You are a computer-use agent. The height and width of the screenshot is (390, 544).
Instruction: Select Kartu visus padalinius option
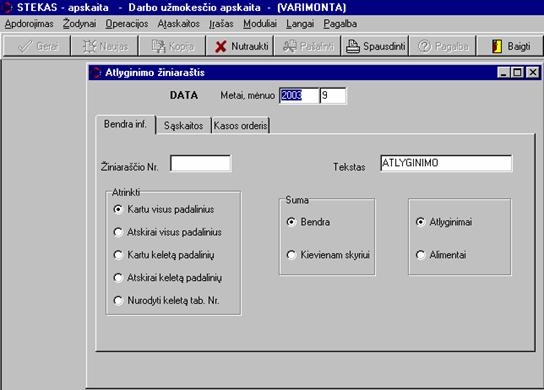(x=164, y=209)
